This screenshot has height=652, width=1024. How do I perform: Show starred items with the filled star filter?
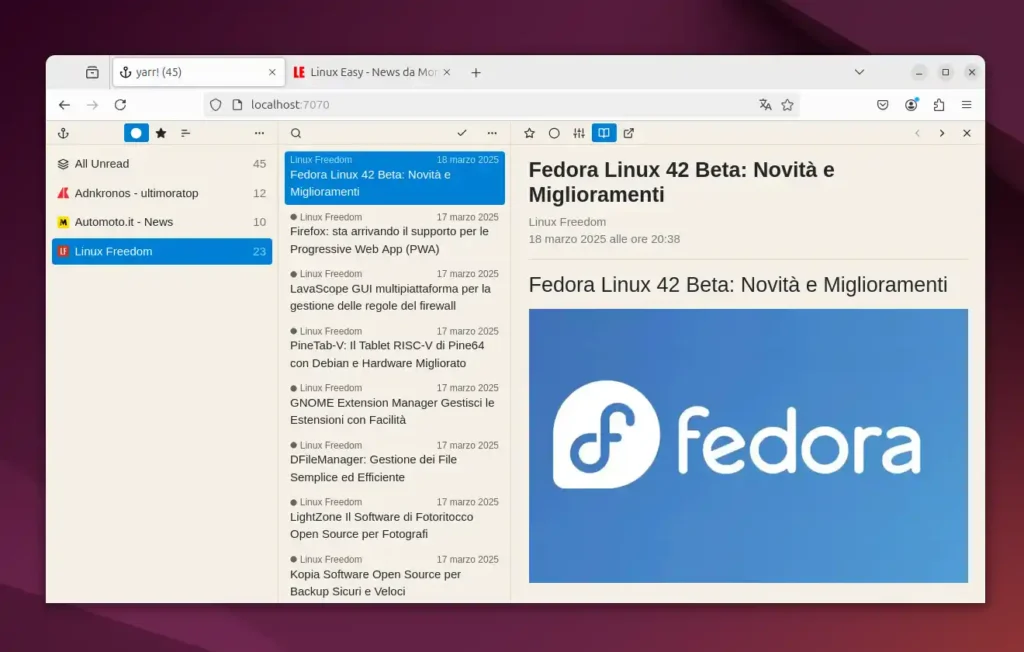coord(161,133)
